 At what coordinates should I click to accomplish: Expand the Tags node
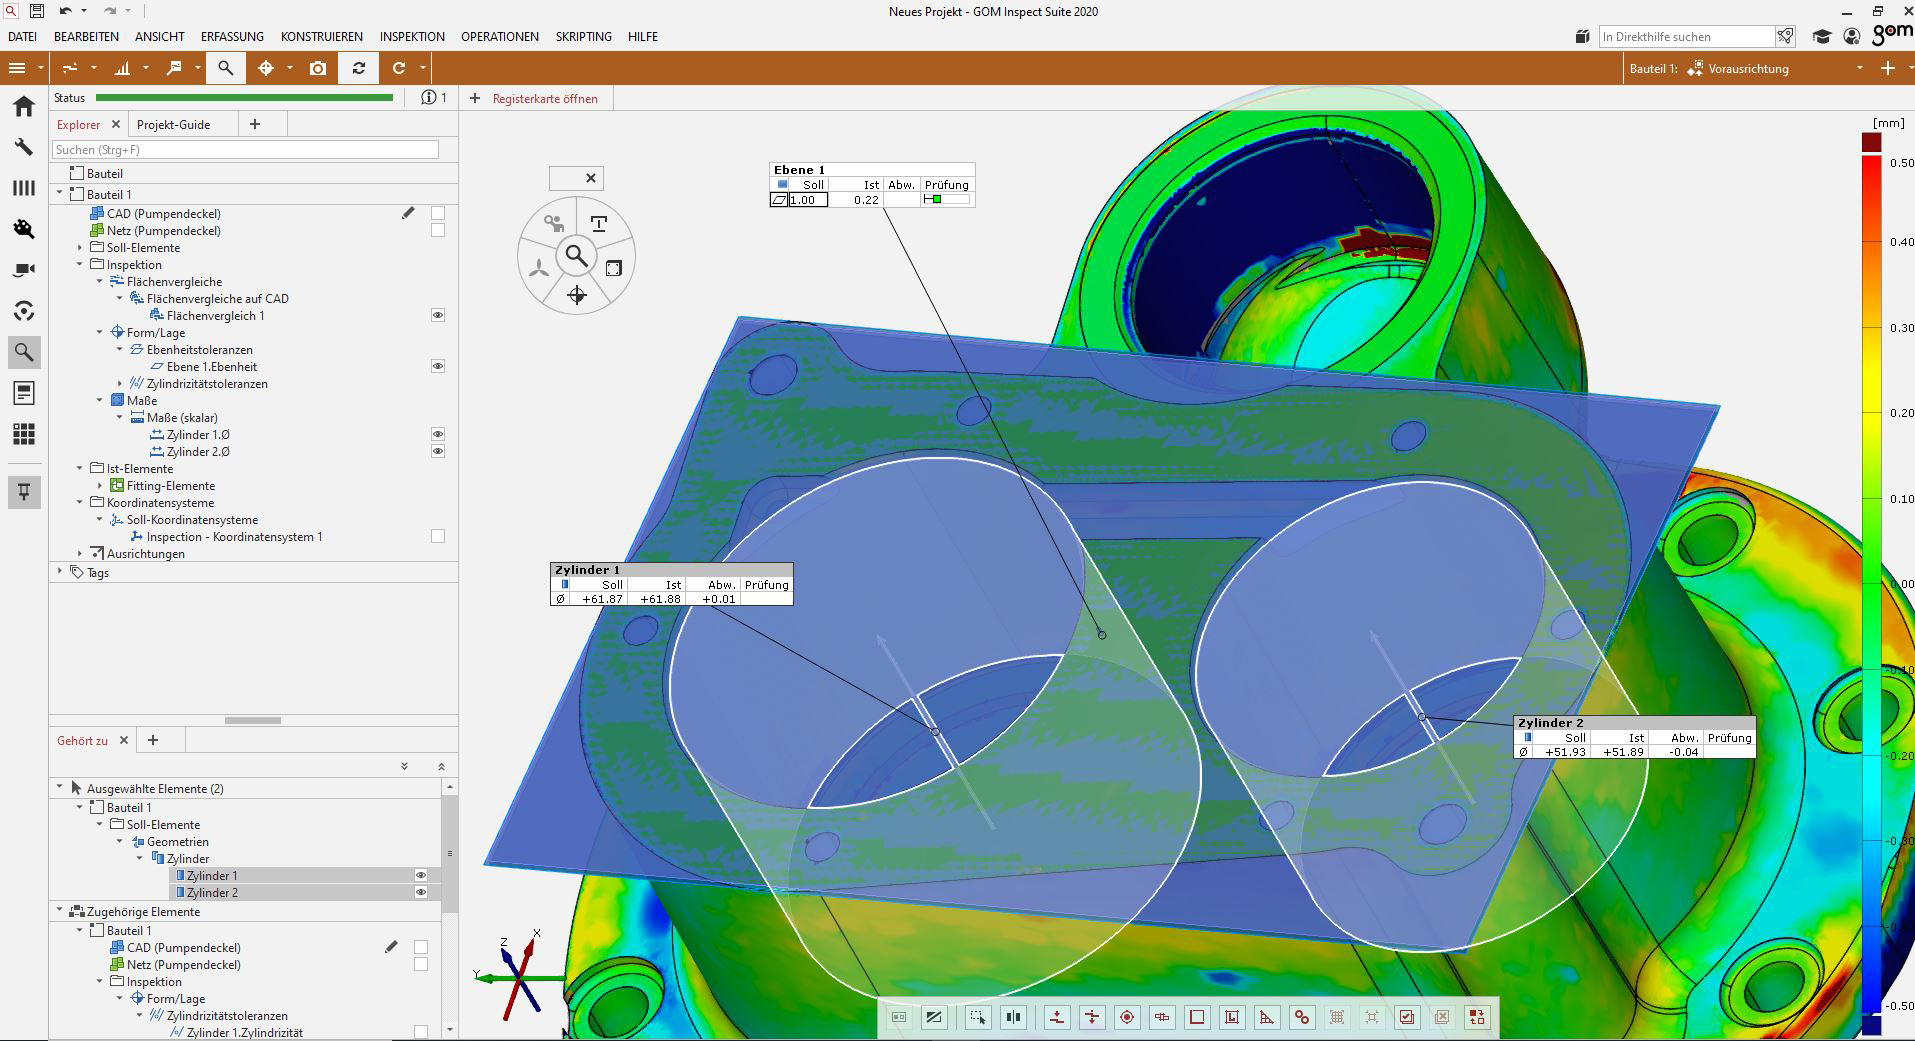pyautogui.click(x=60, y=571)
